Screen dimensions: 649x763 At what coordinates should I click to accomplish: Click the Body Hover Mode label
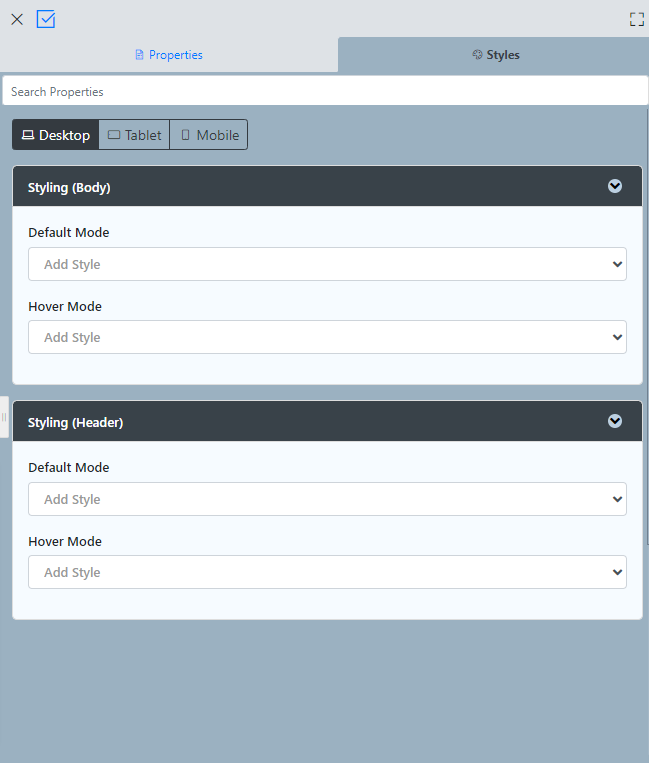[x=65, y=306]
